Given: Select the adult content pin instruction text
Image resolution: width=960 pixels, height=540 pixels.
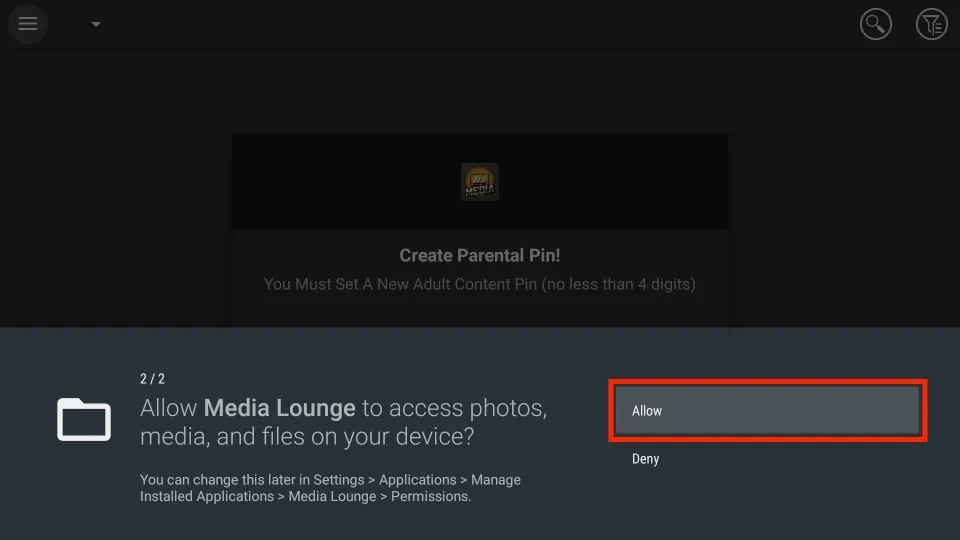Looking at the screenshot, I should pyautogui.click(x=479, y=284).
